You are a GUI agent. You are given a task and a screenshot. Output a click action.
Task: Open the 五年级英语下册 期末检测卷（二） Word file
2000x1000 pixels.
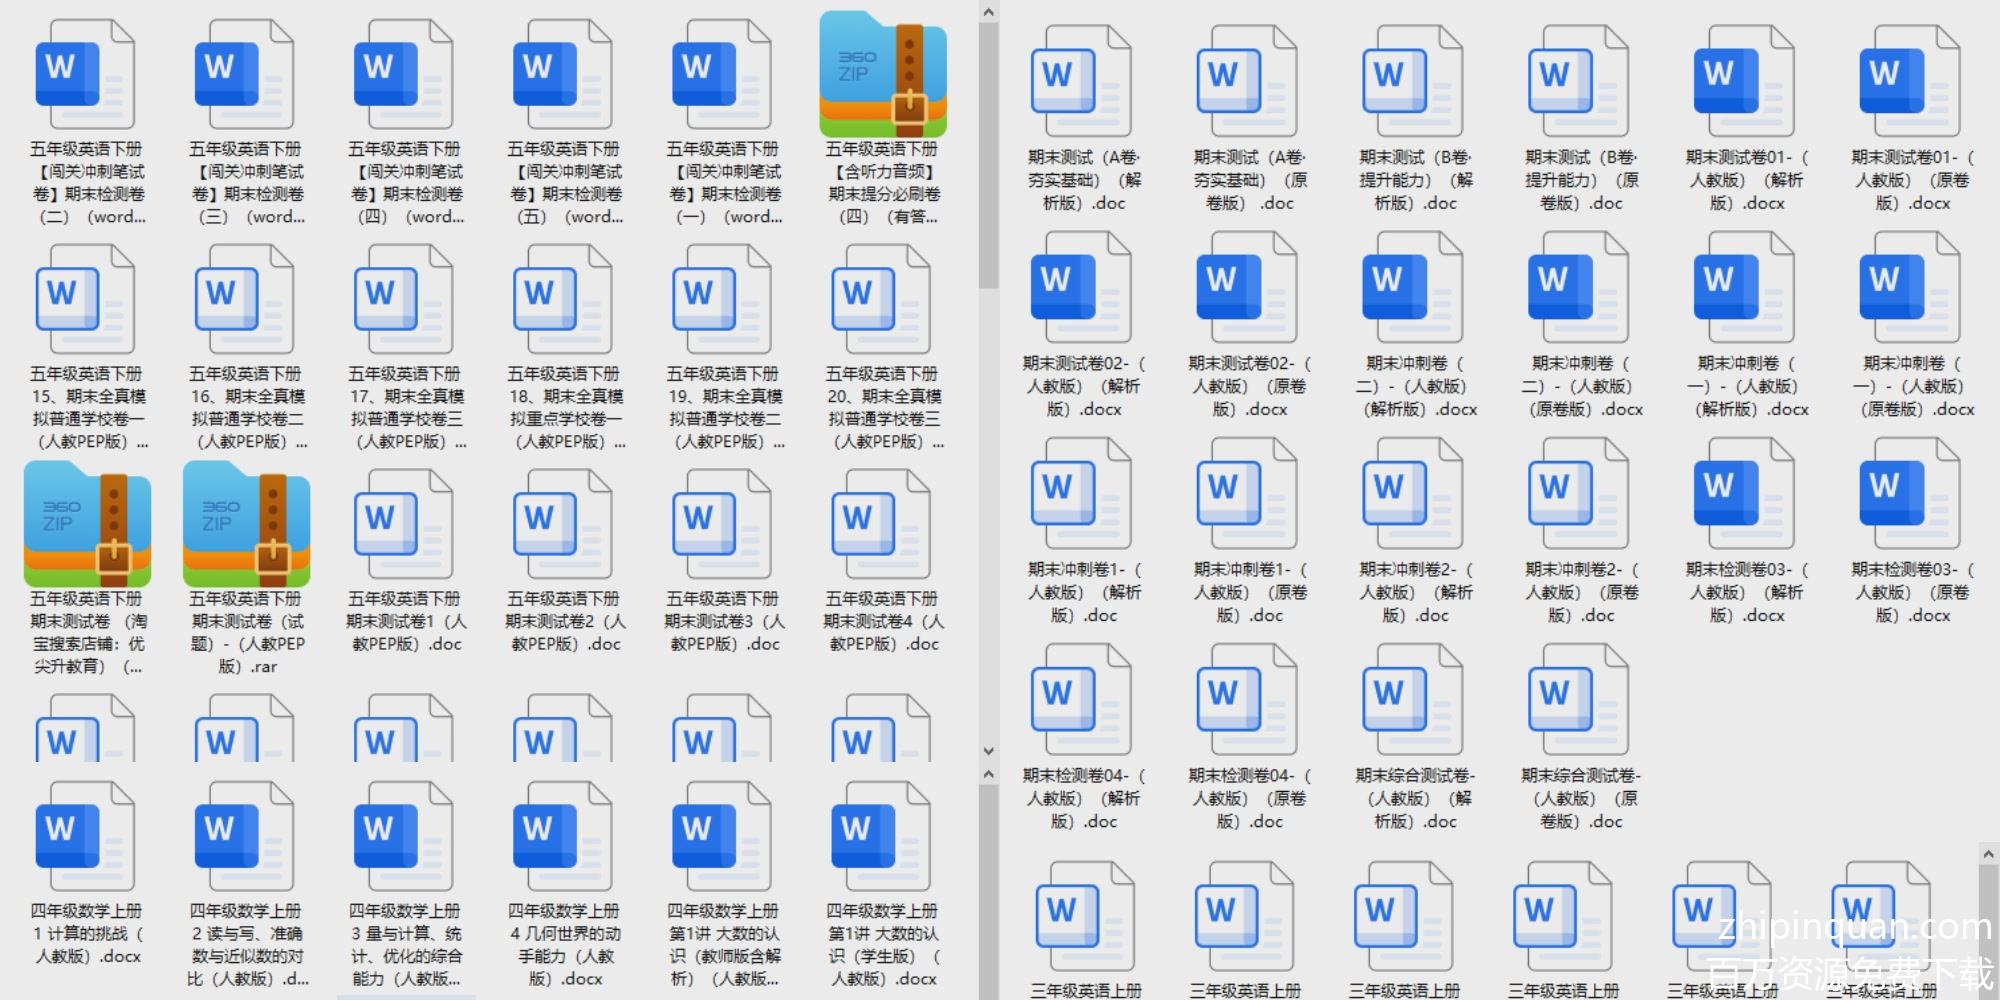click(x=85, y=75)
